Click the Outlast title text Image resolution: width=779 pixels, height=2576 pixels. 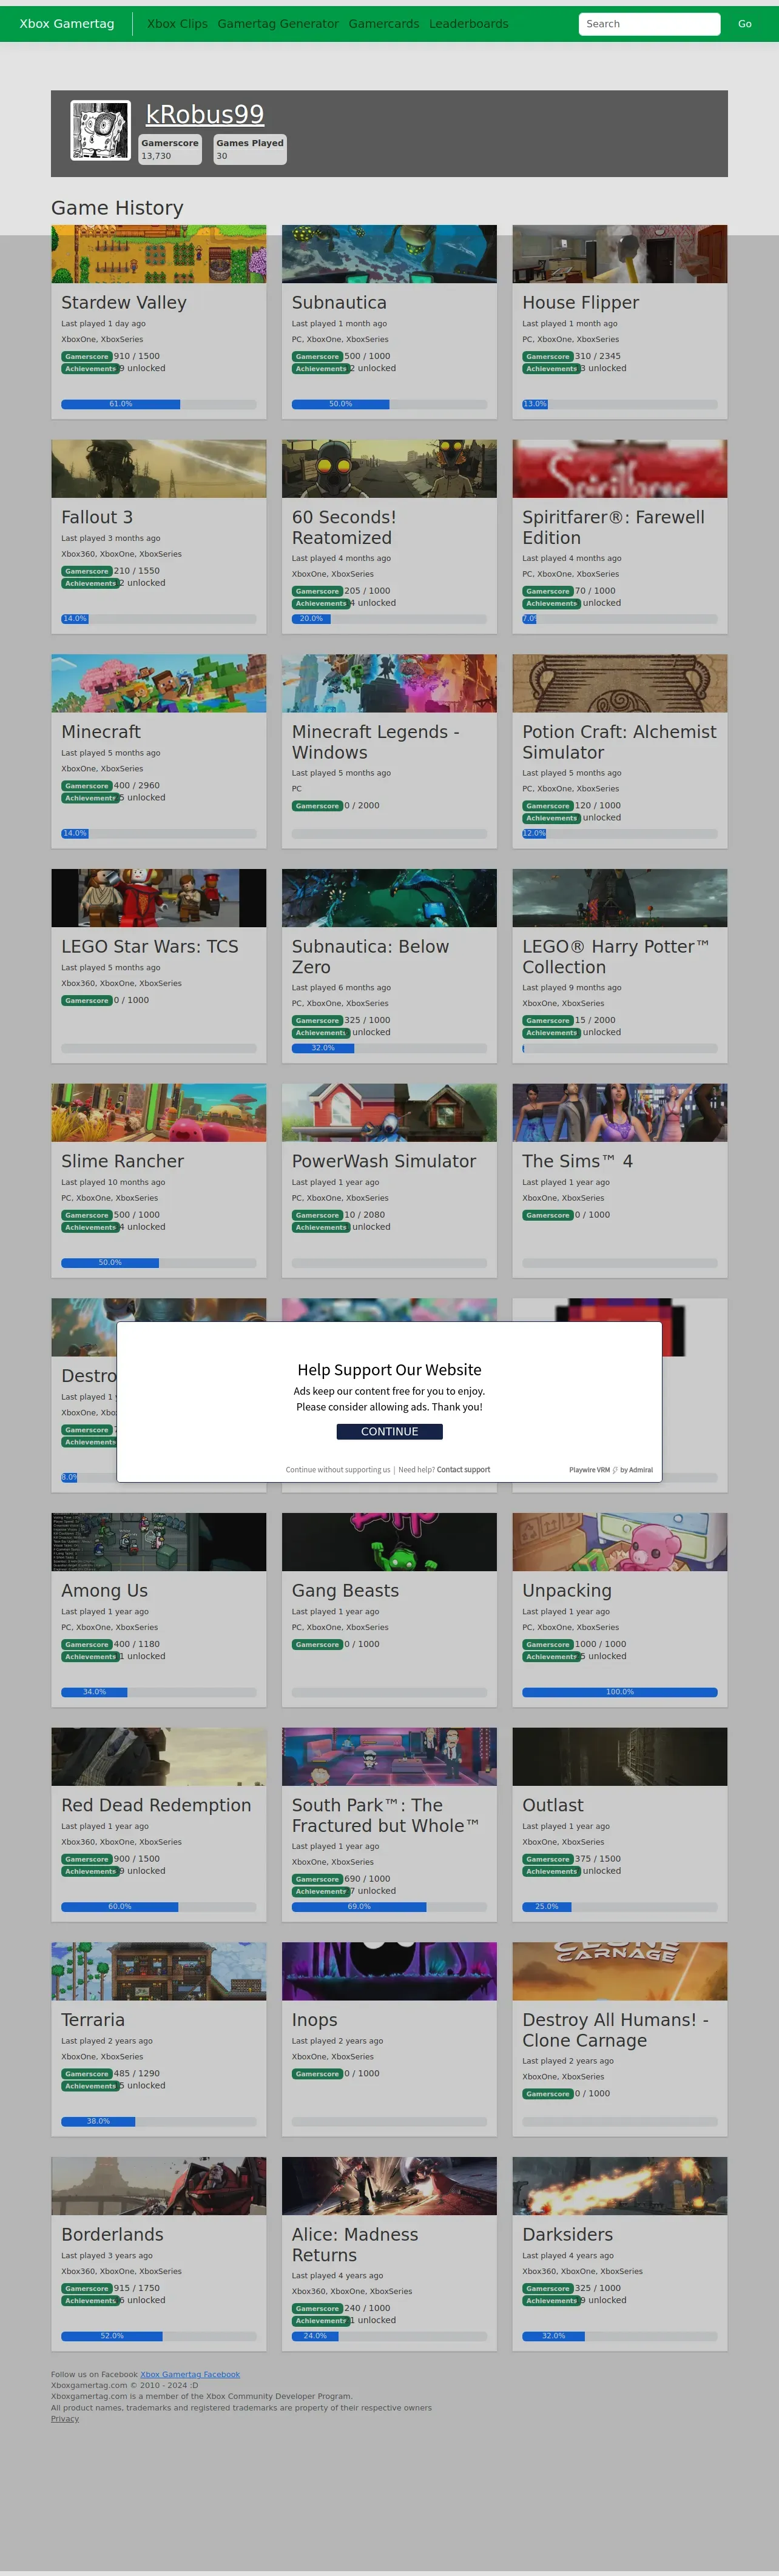tap(553, 1805)
